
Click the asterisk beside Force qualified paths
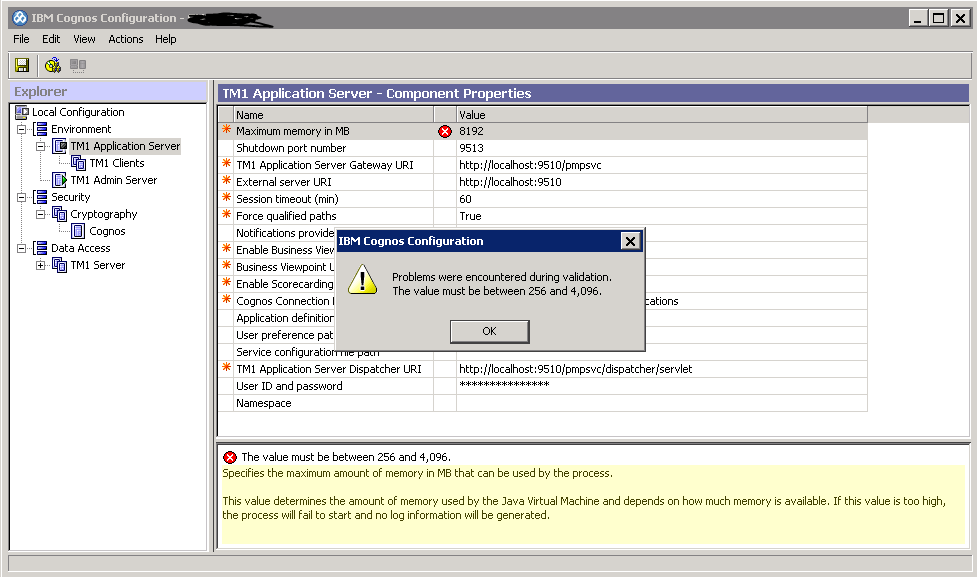point(226,214)
